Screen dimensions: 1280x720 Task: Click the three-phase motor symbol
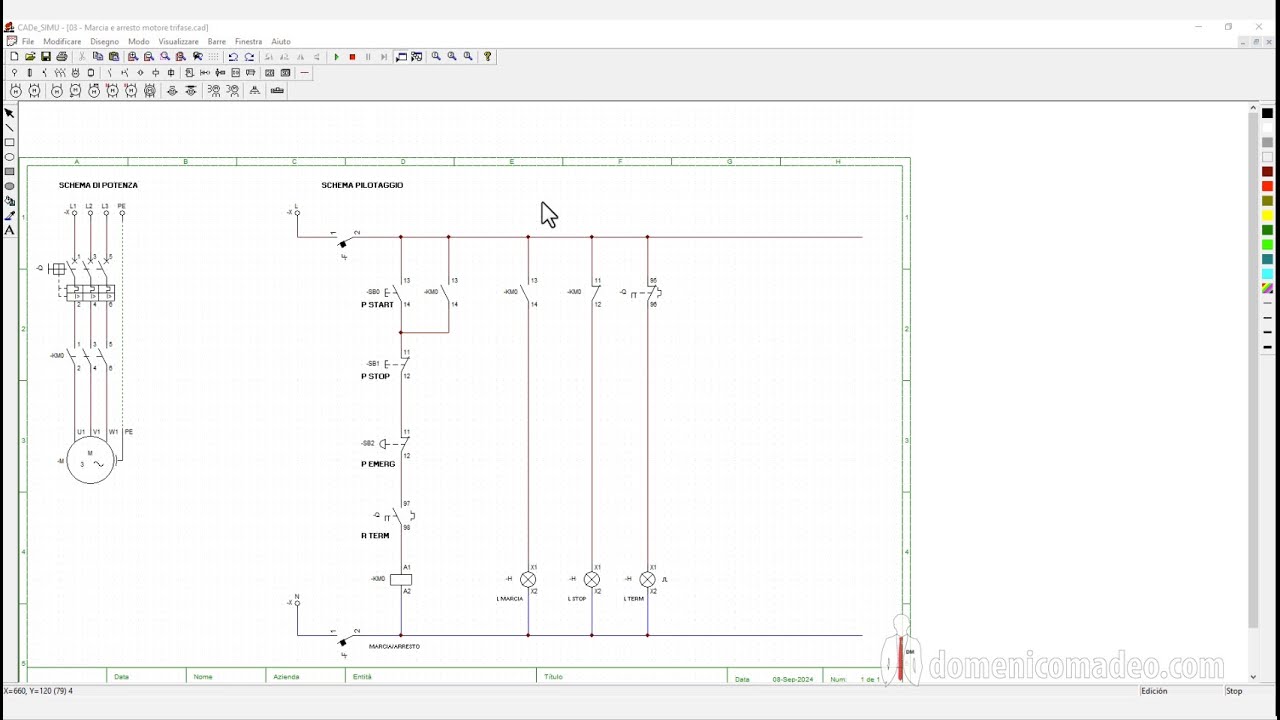[91, 460]
